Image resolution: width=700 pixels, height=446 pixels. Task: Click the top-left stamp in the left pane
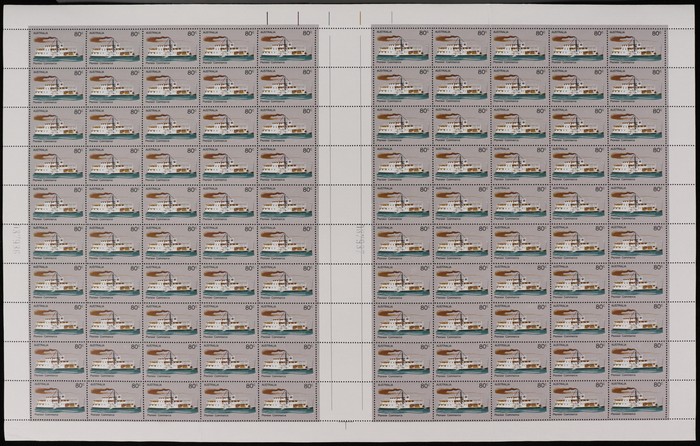pyautogui.click(x=57, y=47)
